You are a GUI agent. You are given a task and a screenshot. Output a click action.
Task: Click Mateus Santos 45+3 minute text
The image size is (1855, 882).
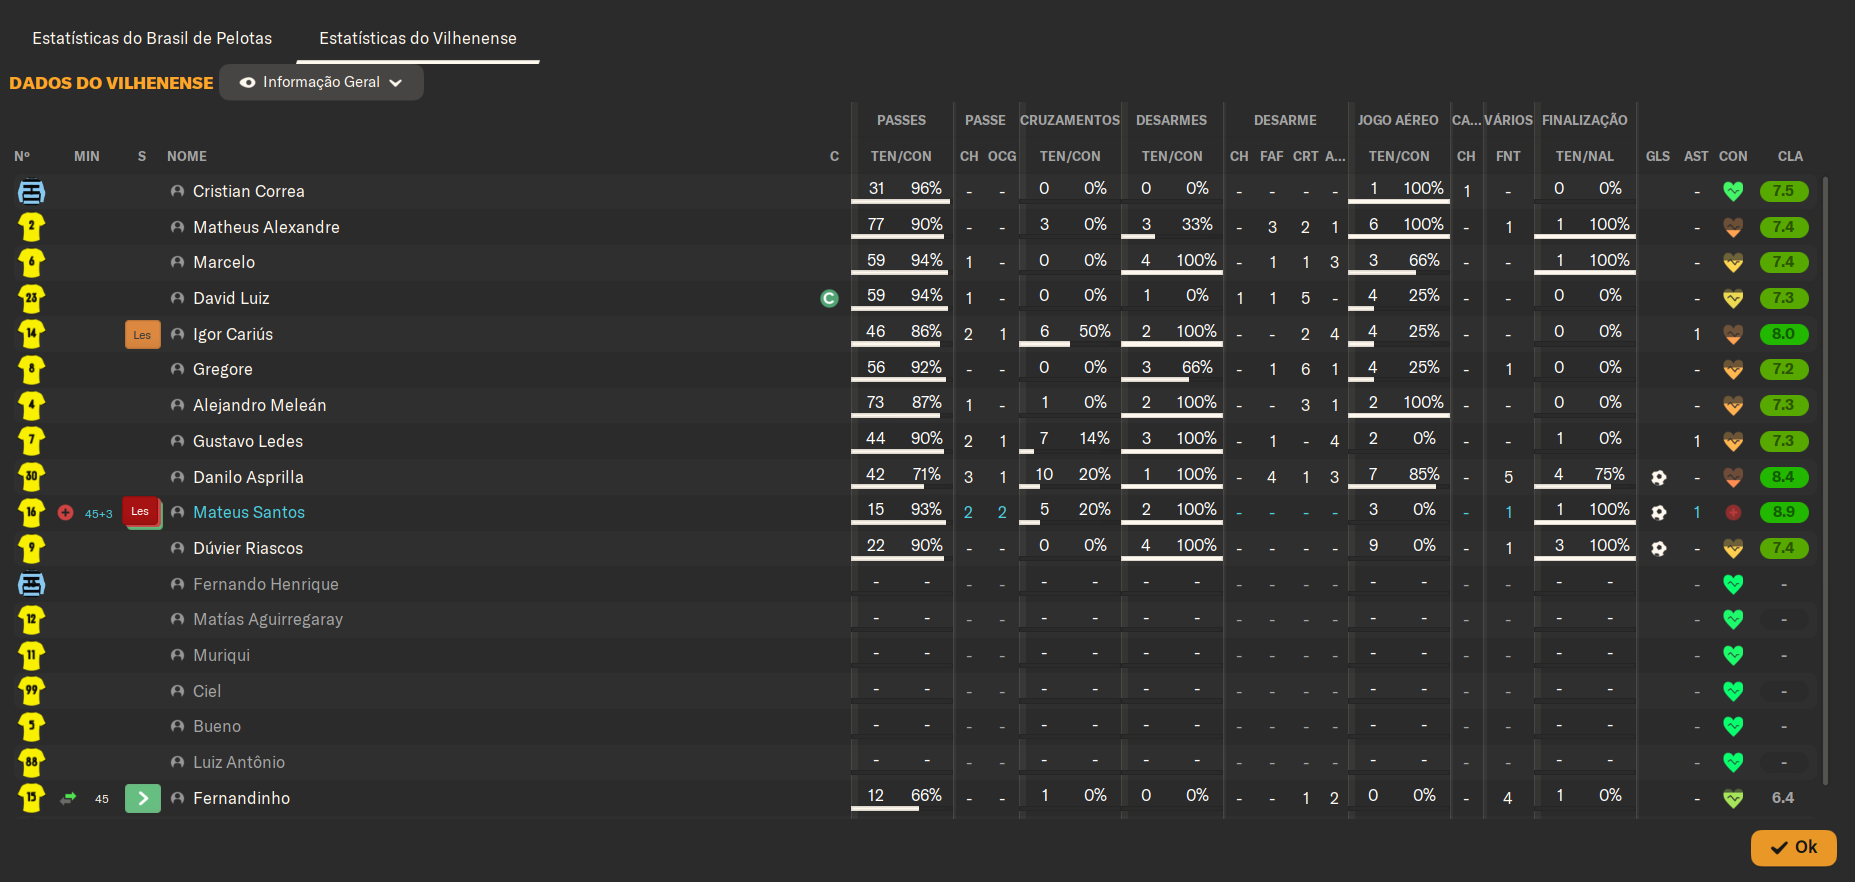click(x=98, y=513)
